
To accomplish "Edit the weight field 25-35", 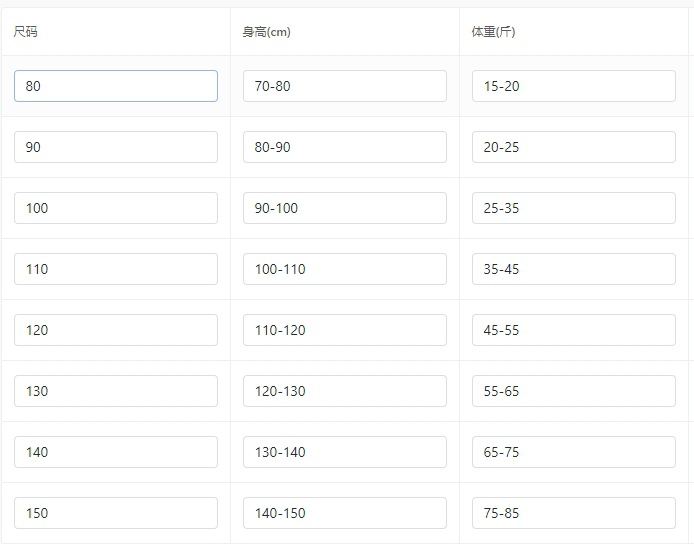I will [x=573, y=208].
